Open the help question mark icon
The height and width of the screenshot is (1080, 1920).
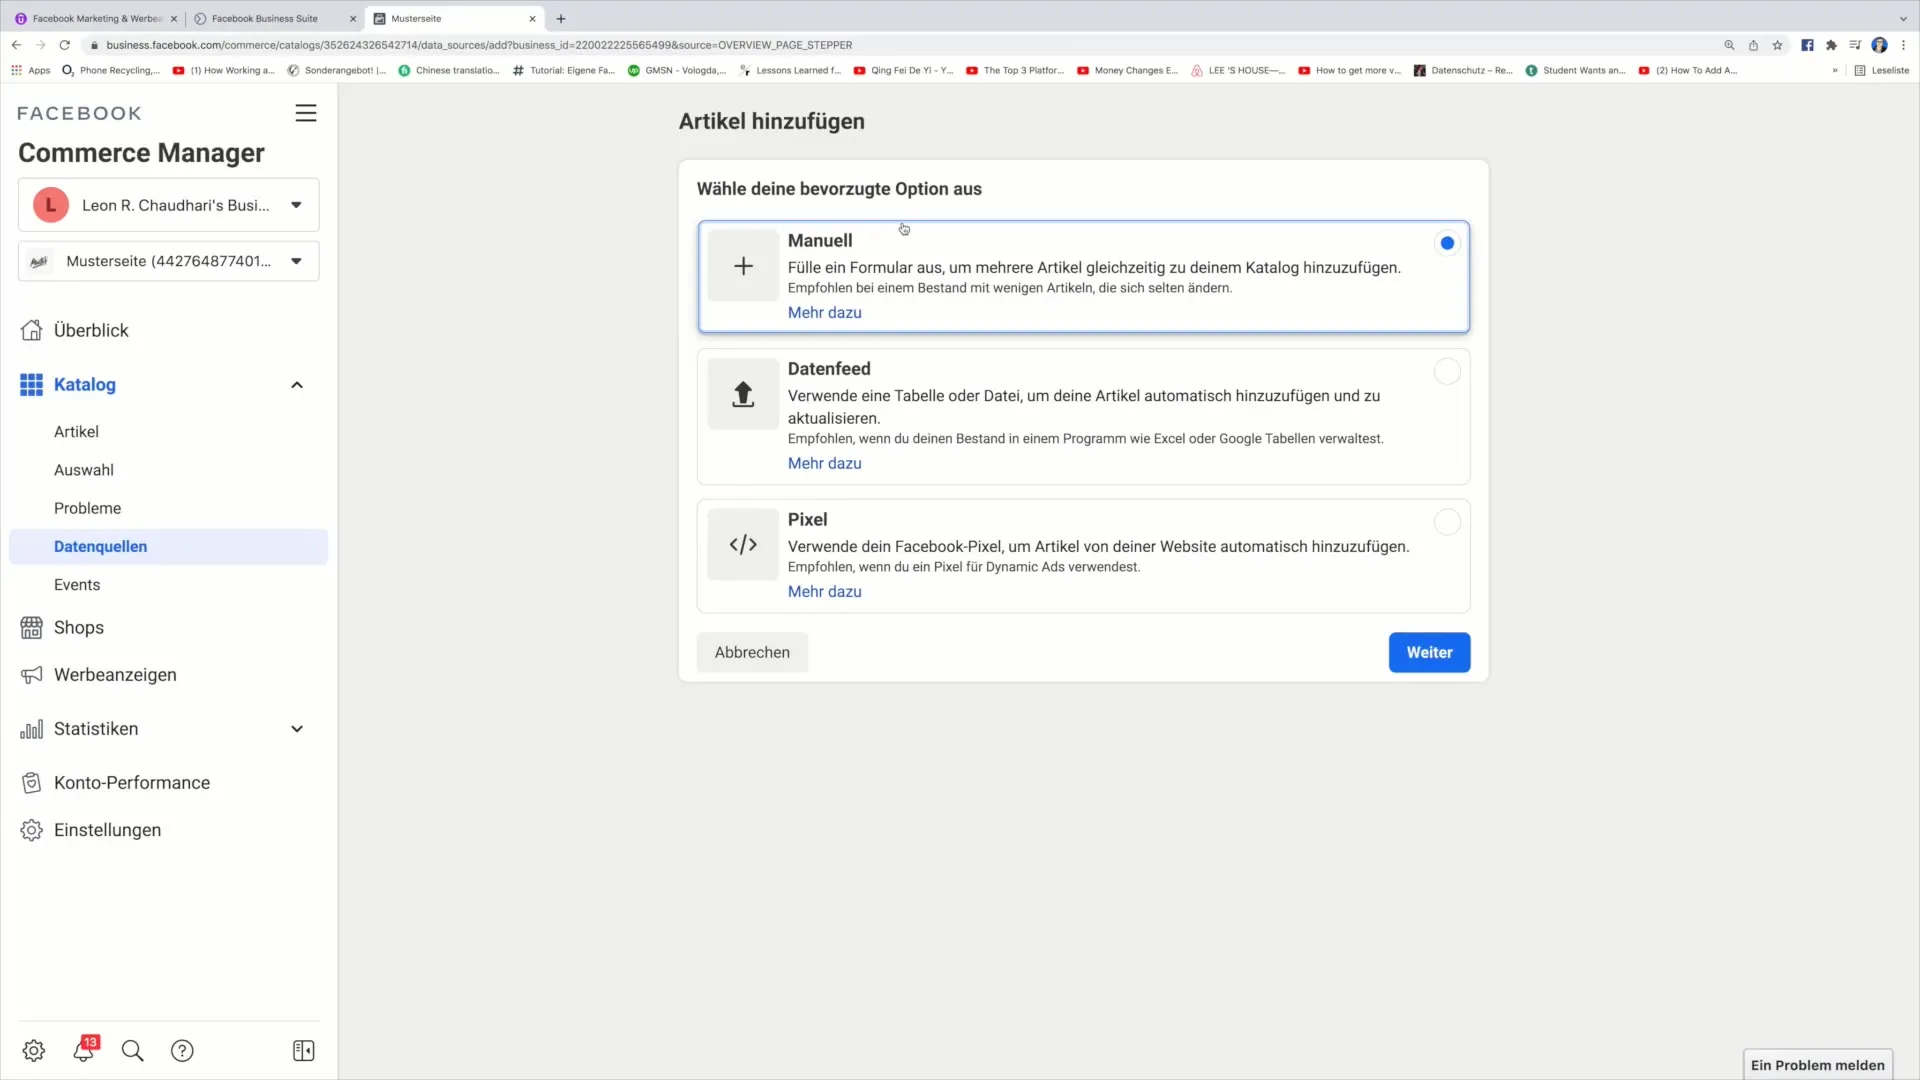coord(182,1050)
